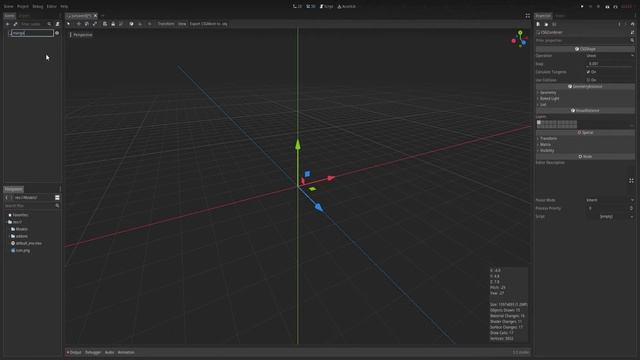
Task: Open the Project menu
Action: click(23, 7)
